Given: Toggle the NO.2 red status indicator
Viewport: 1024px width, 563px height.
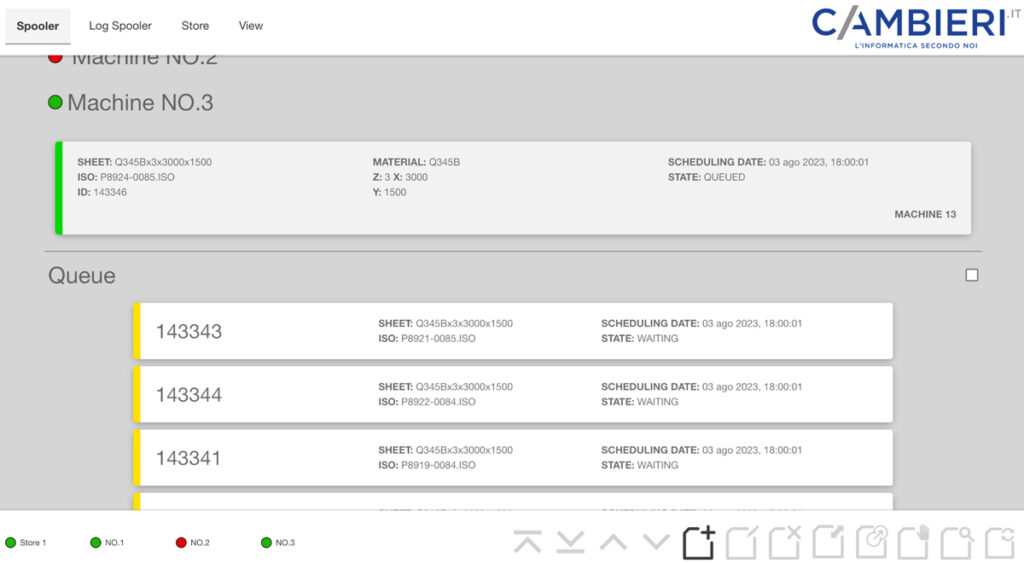Looking at the screenshot, I should point(181,543).
